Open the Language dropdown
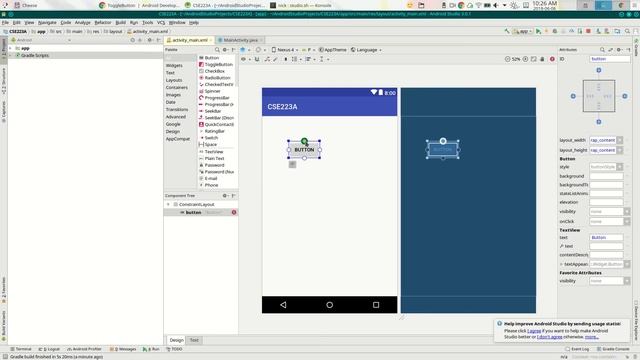 pyautogui.click(x=366, y=50)
